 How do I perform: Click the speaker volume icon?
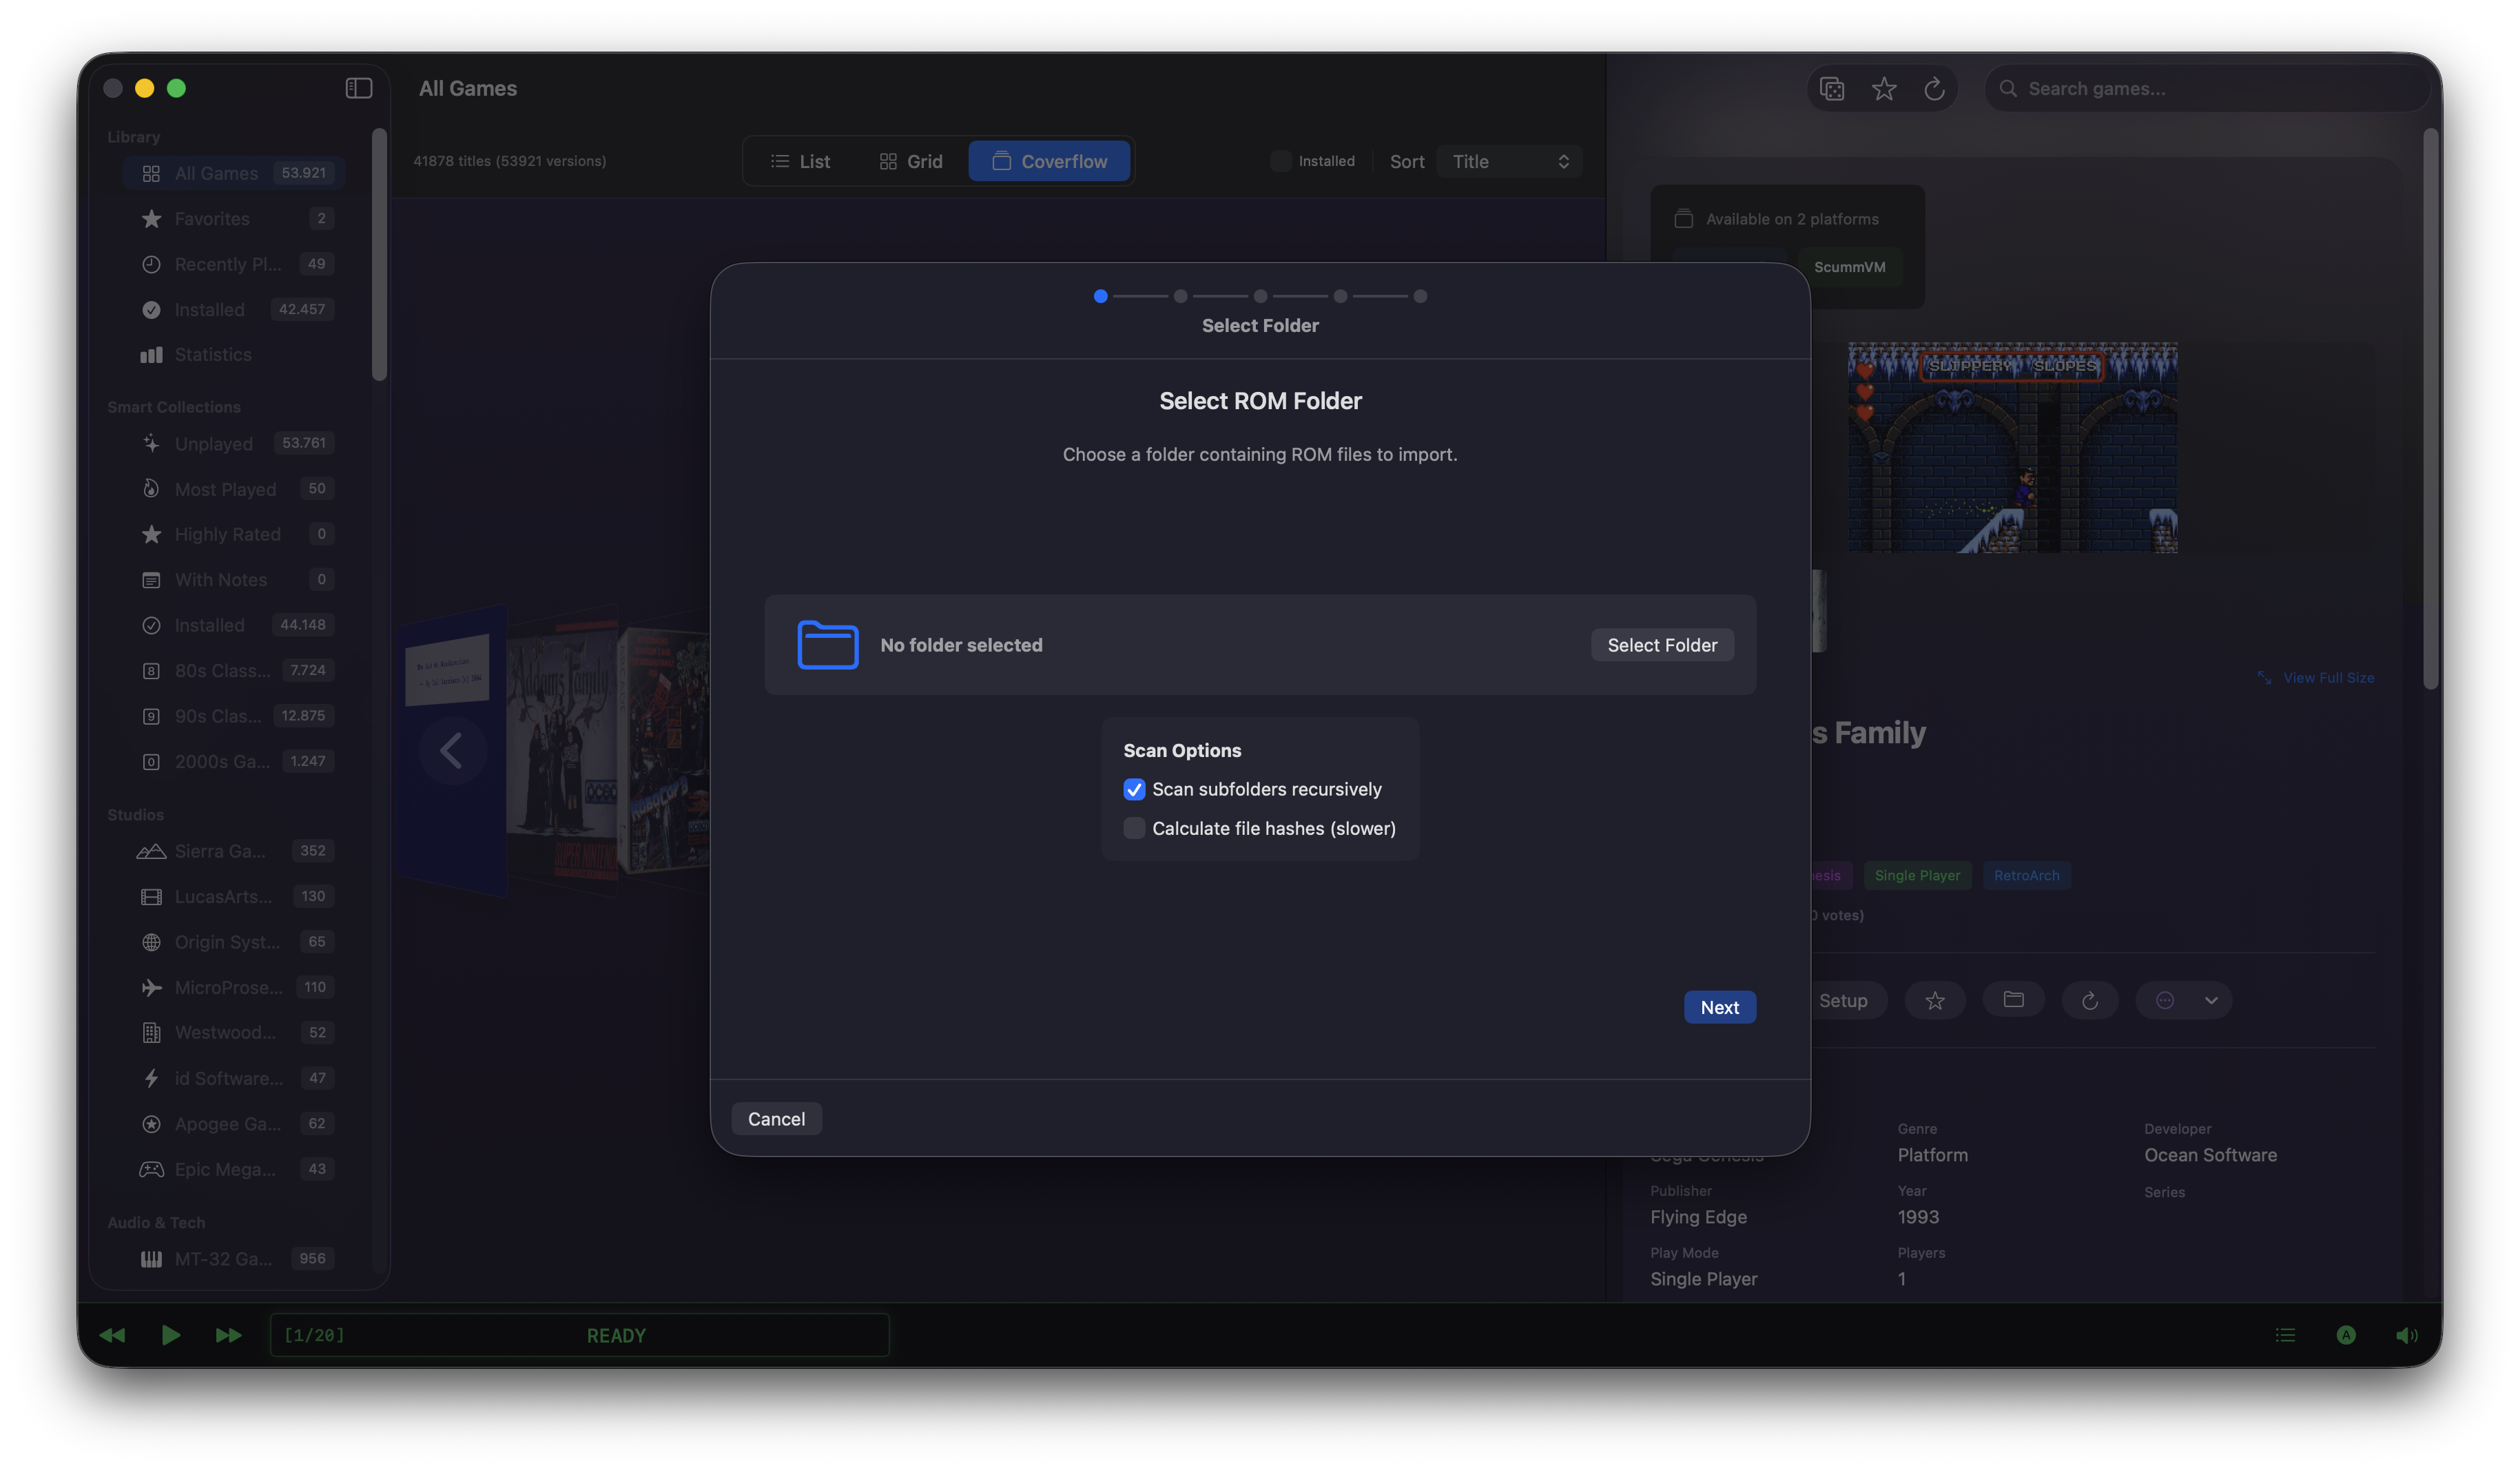pyautogui.click(x=2406, y=1335)
